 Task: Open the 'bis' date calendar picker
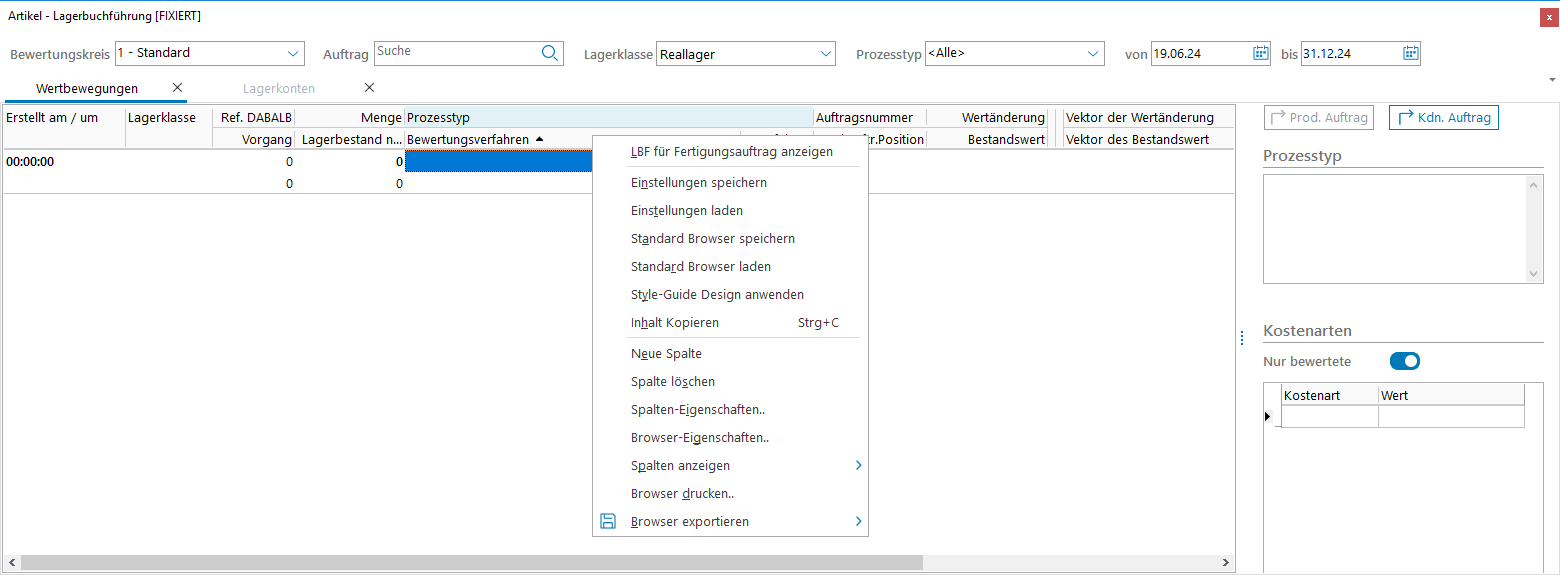pos(1410,53)
